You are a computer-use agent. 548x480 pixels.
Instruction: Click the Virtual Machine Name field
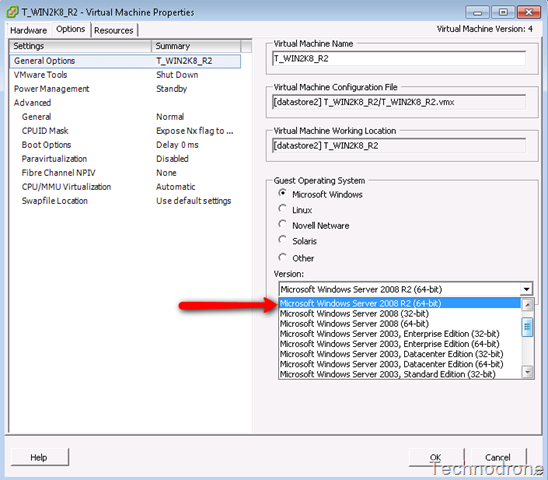point(399,58)
